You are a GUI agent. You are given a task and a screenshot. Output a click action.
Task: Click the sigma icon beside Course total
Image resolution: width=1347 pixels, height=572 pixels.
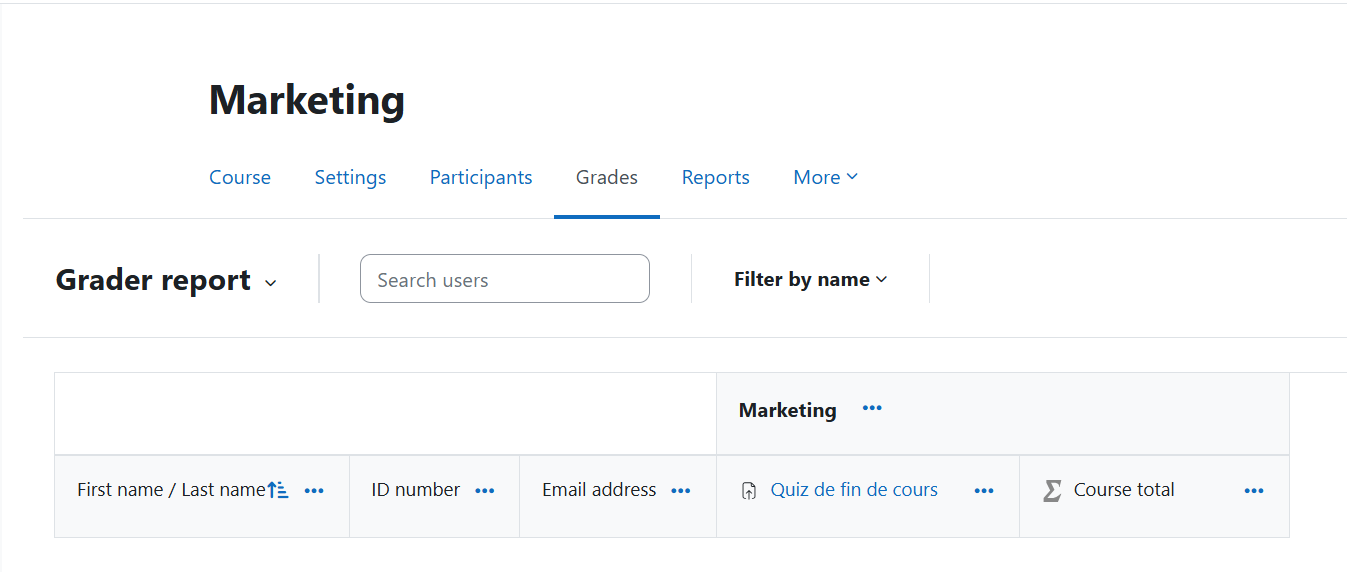point(1052,491)
